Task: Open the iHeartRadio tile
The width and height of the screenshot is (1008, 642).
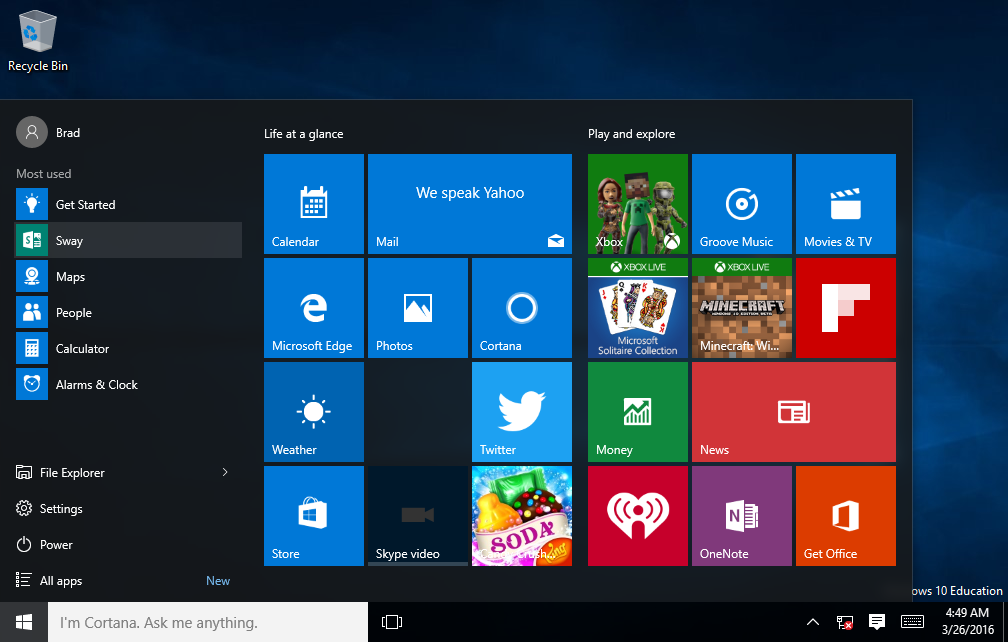Action: [x=638, y=516]
